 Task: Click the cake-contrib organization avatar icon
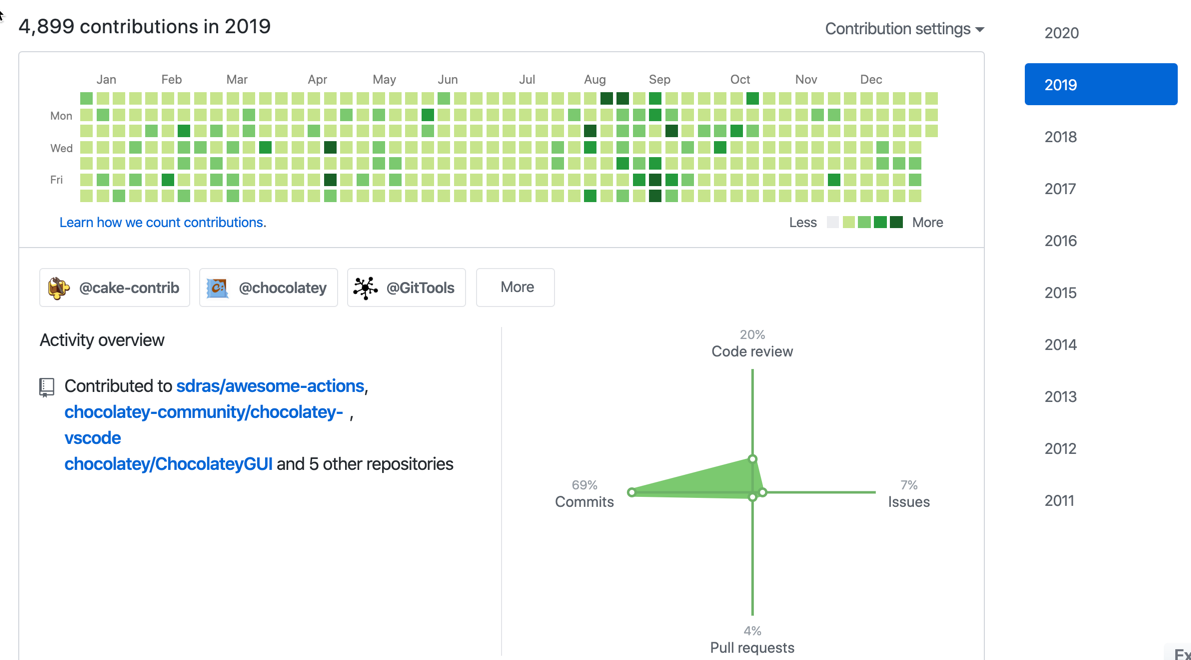coord(59,288)
